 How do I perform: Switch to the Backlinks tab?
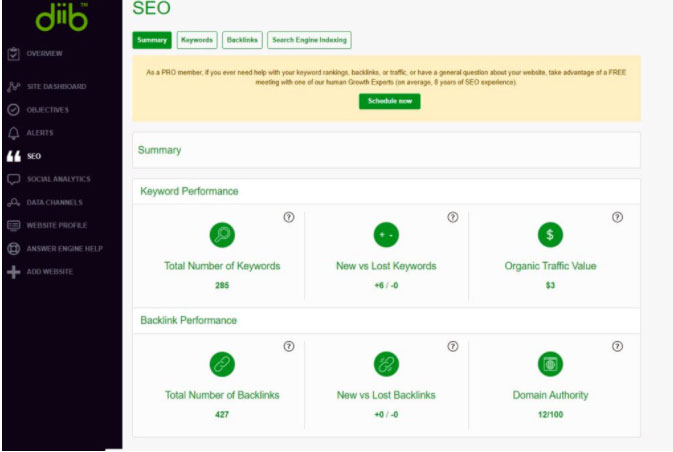(x=241, y=40)
